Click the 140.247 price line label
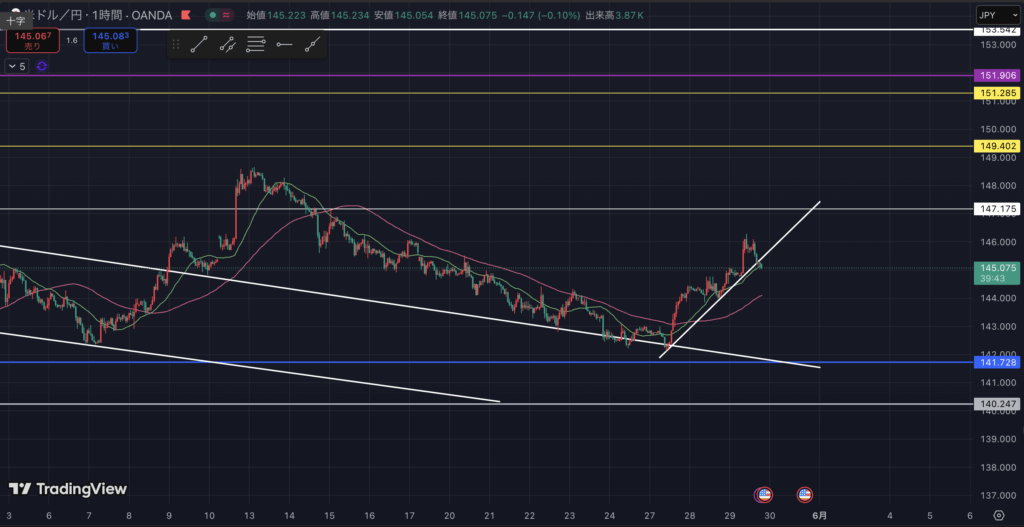The height and width of the screenshot is (527, 1024). click(997, 404)
